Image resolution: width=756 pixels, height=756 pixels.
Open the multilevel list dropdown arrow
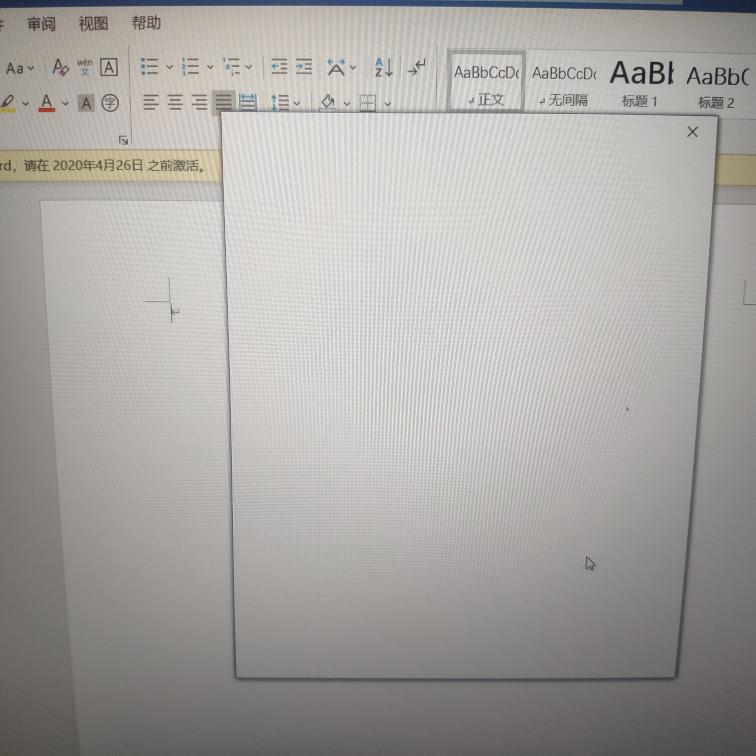[x=249, y=67]
